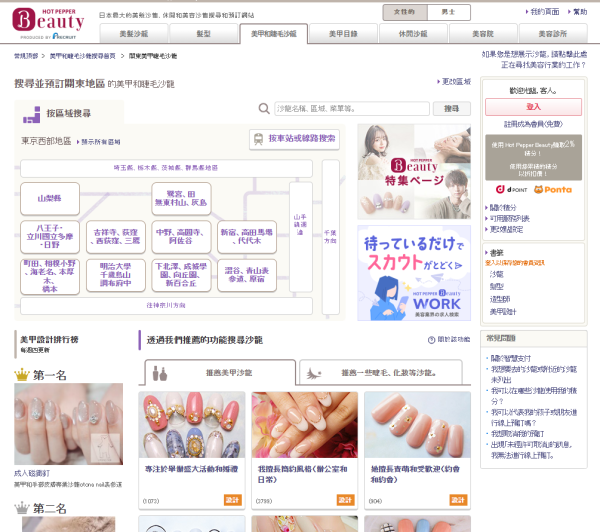Click the 往神奈川方向 bar
600x532 pixels.
(x=166, y=305)
